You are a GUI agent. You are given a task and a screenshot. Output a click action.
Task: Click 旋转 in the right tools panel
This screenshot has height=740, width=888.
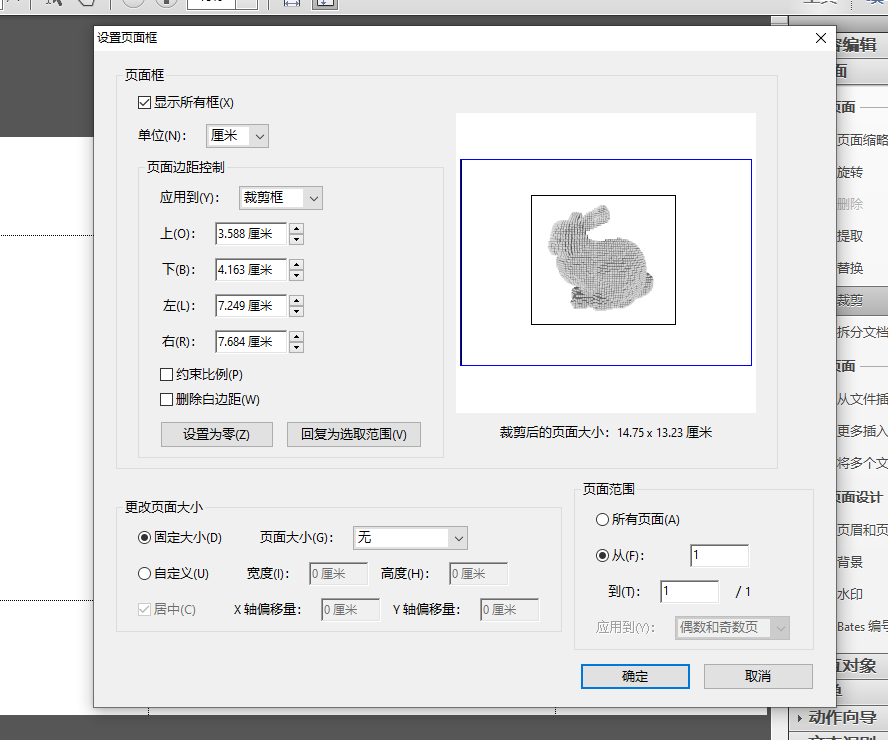pos(850,173)
